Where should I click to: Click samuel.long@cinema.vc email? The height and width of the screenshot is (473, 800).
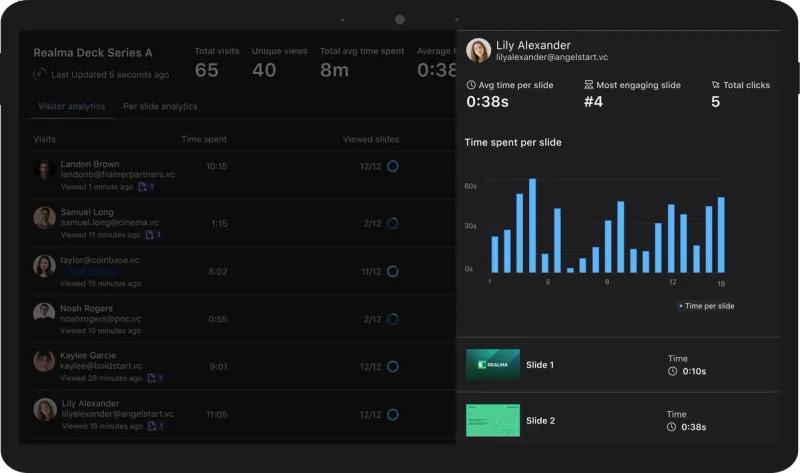pyautogui.click(x=110, y=222)
